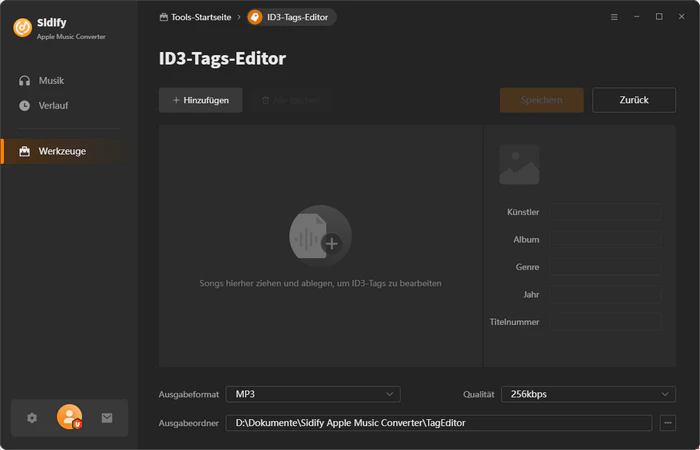This screenshot has height=450, width=700.
Task: Open the user account avatar
Action: tap(69, 417)
